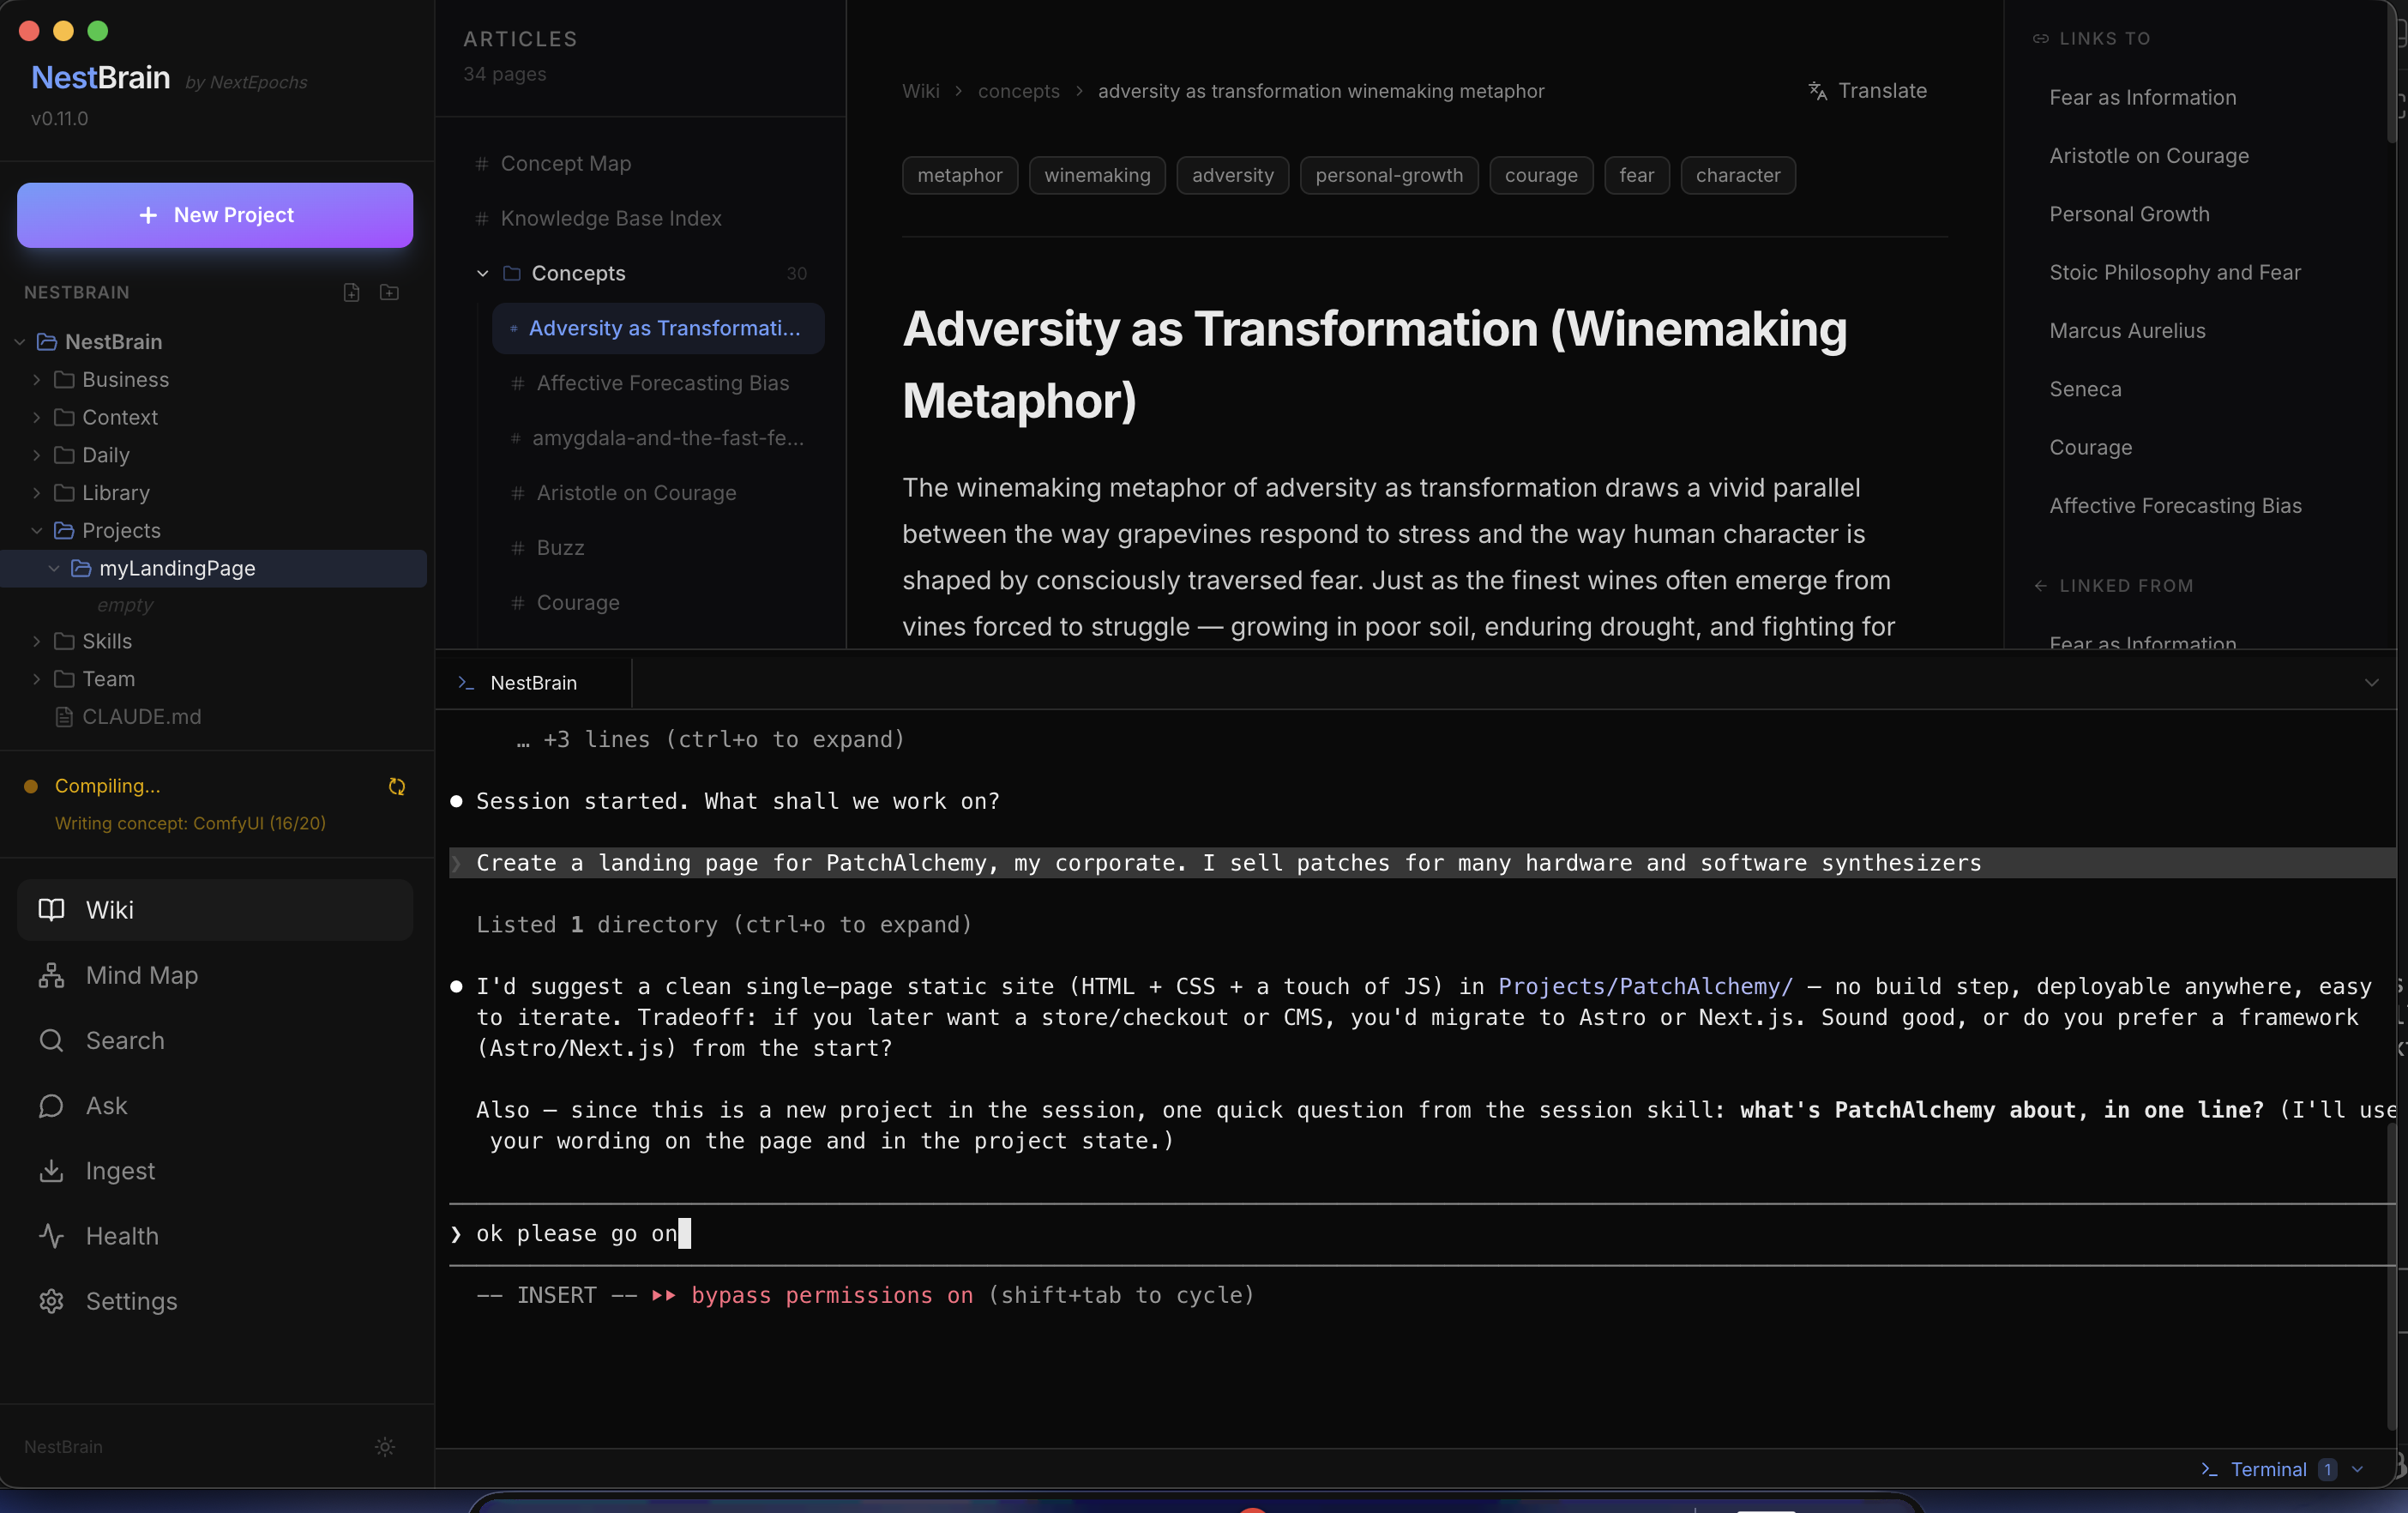Image resolution: width=2408 pixels, height=1513 pixels.
Task: Open the Fear as Information link
Action: coord(2142,97)
